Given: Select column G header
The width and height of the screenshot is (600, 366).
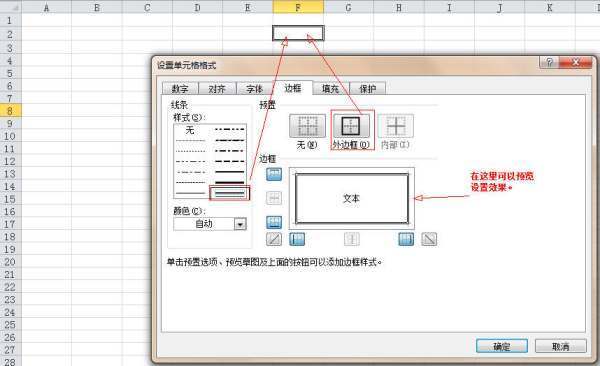Looking at the screenshot, I should pos(348,7).
